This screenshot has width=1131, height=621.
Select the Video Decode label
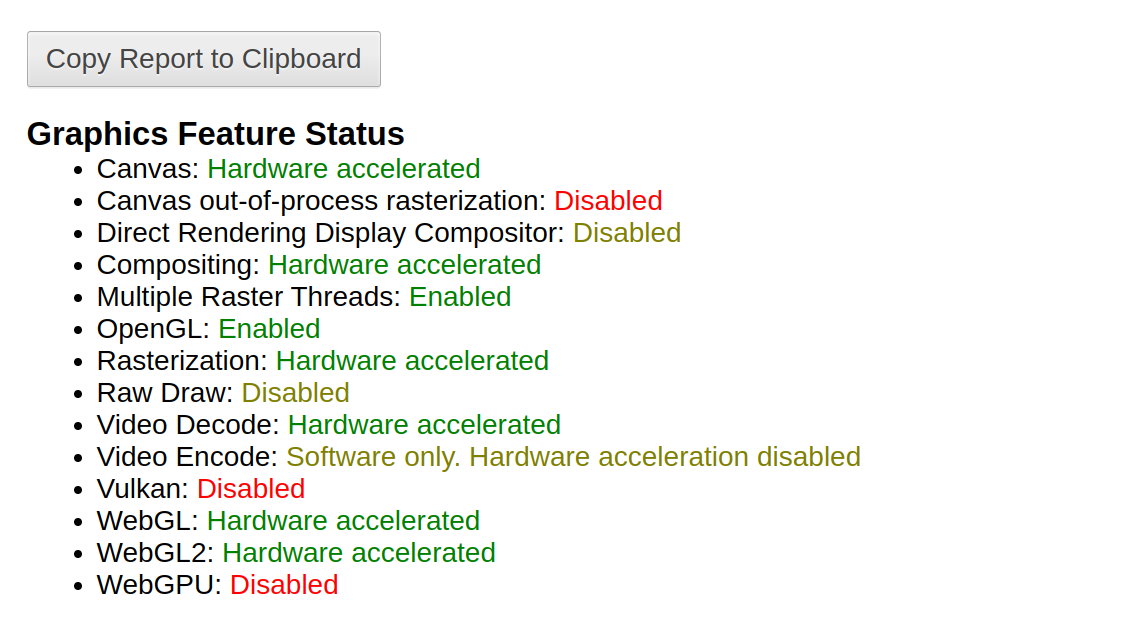point(188,425)
